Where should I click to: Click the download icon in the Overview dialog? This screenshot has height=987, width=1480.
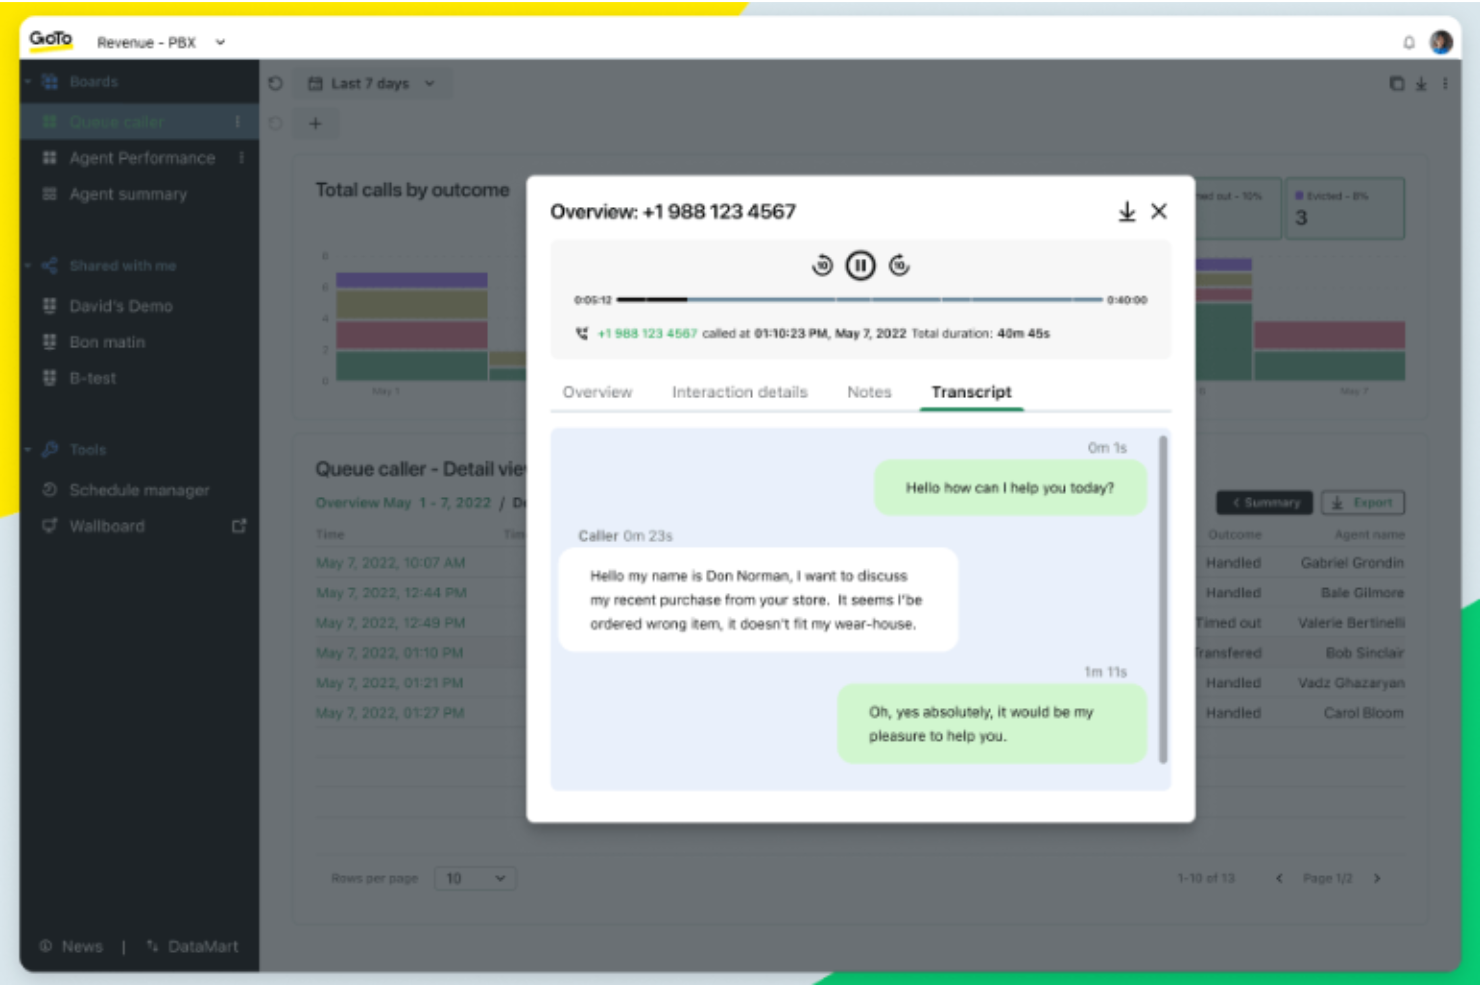(1128, 212)
